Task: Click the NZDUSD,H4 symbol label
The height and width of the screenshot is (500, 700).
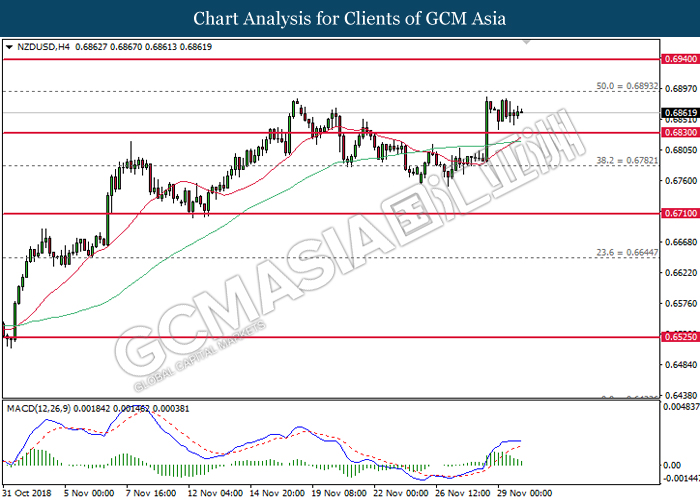Action: point(43,47)
